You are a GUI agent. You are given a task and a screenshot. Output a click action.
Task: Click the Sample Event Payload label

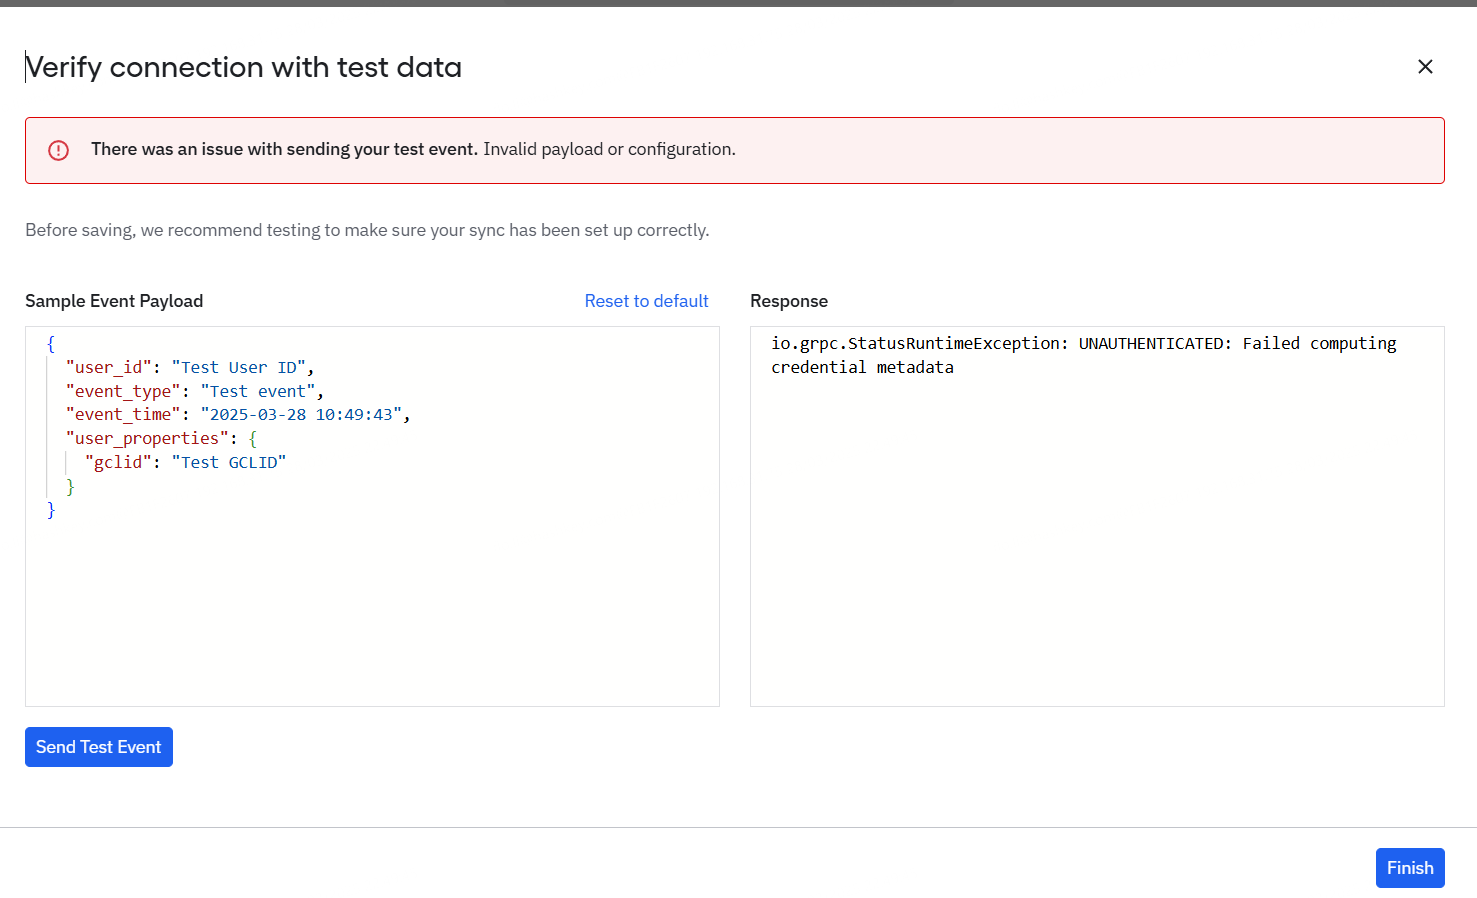coord(114,301)
